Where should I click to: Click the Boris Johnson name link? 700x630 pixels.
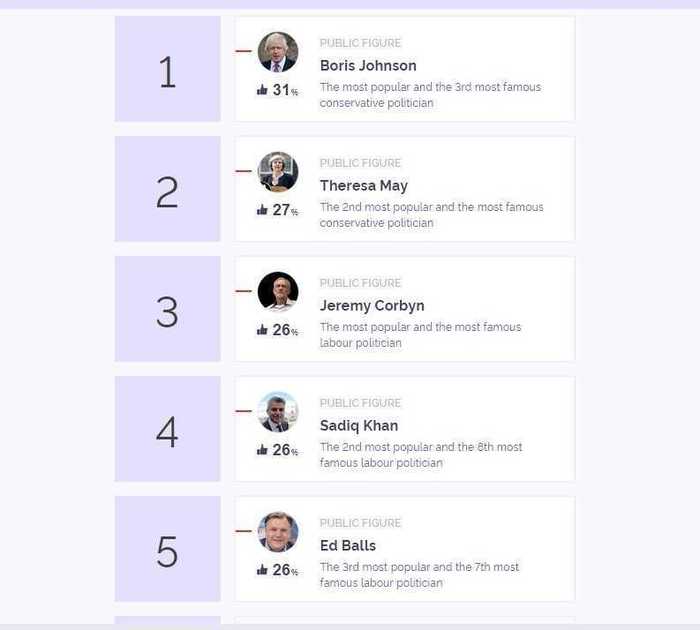(368, 66)
